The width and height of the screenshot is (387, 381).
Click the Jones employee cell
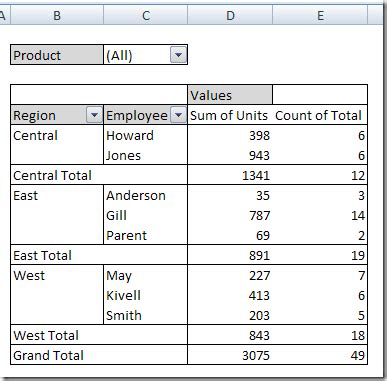pyautogui.click(x=146, y=155)
